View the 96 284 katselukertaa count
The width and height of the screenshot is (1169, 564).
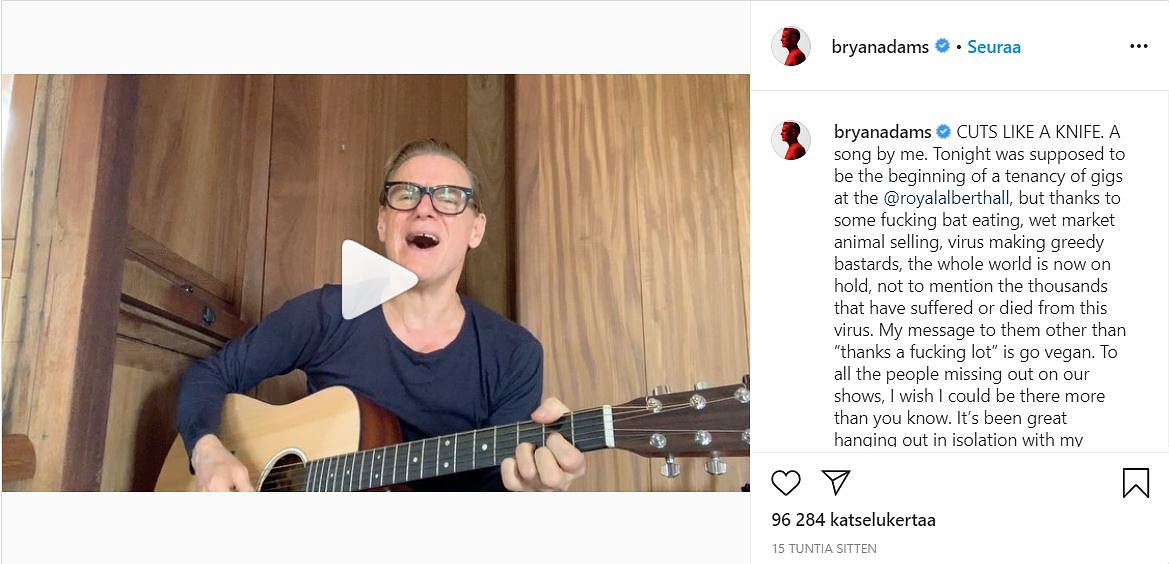pyautogui.click(x=853, y=520)
